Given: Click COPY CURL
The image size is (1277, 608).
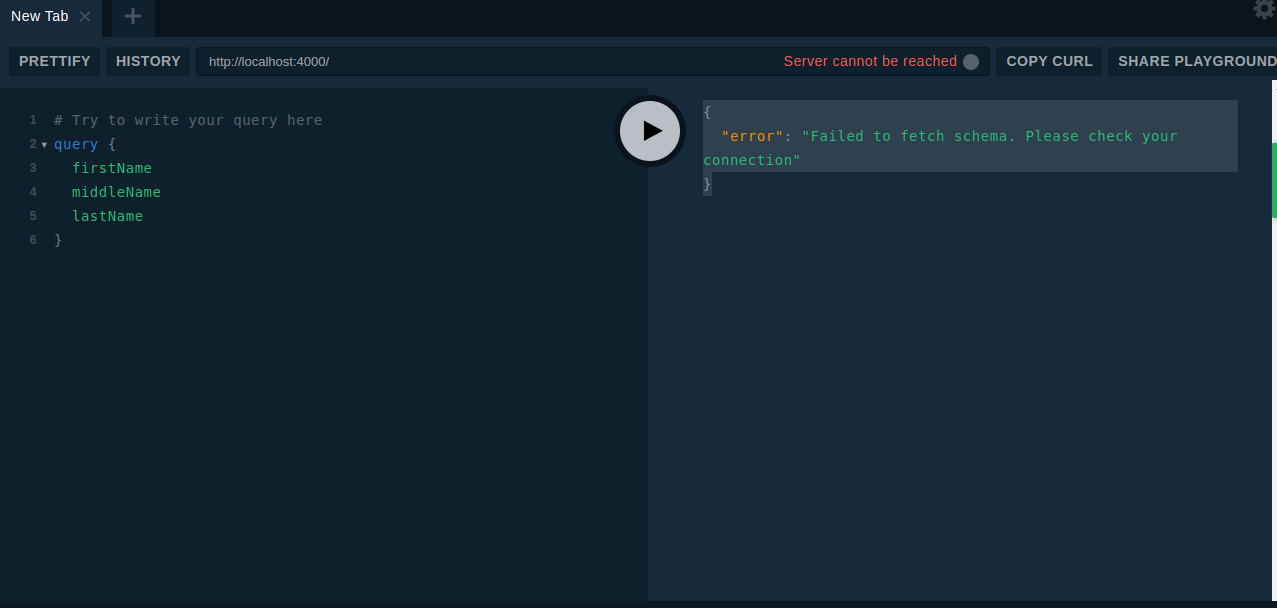Looking at the screenshot, I should (x=1048, y=61).
